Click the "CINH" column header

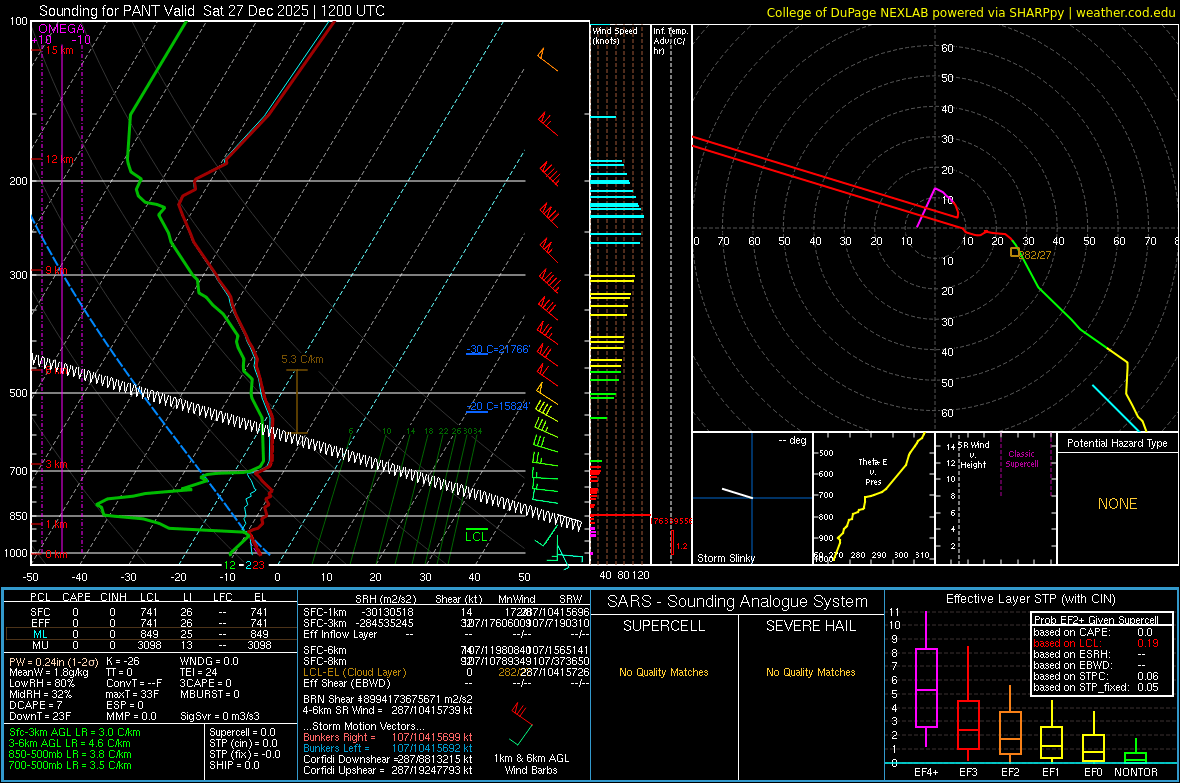tap(113, 596)
